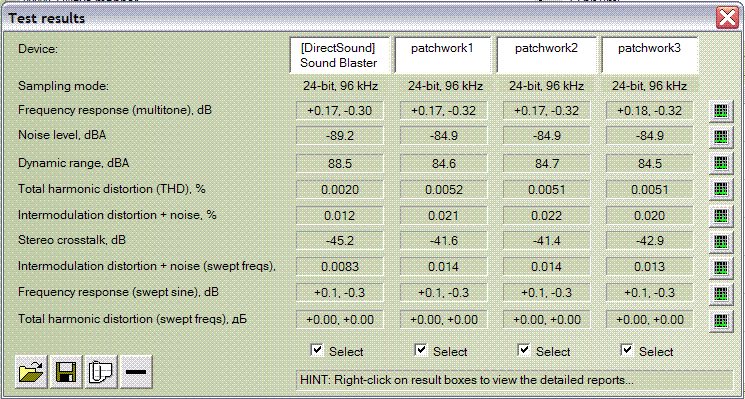This screenshot has width=745, height=399.
Task: Click Sound Blaster IMD + noise 0.012
Action: (339, 215)
